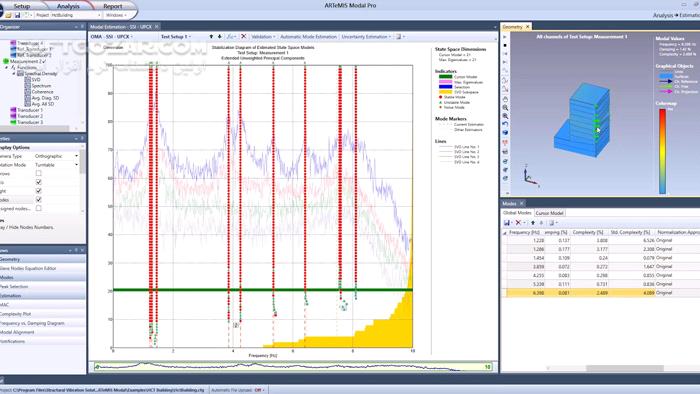Image resolution: width=700 pixels, height=394 pixels.
Task: Select the Spectrum tree item
Action: (41, 86)
